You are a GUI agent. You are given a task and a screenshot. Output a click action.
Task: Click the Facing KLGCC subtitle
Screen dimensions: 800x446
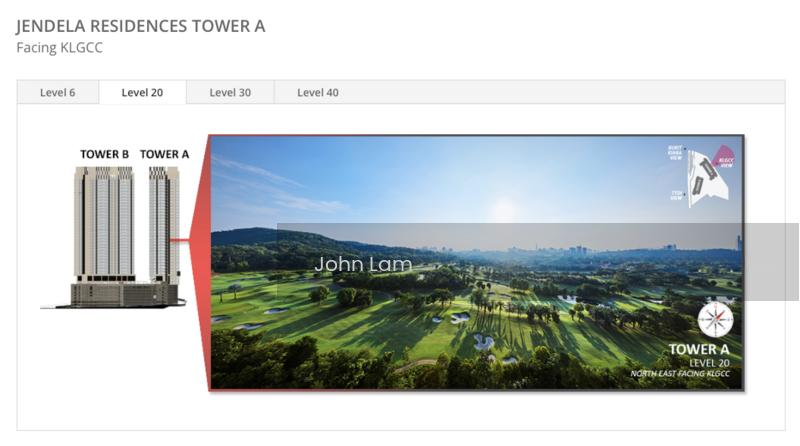pos(59,47)
